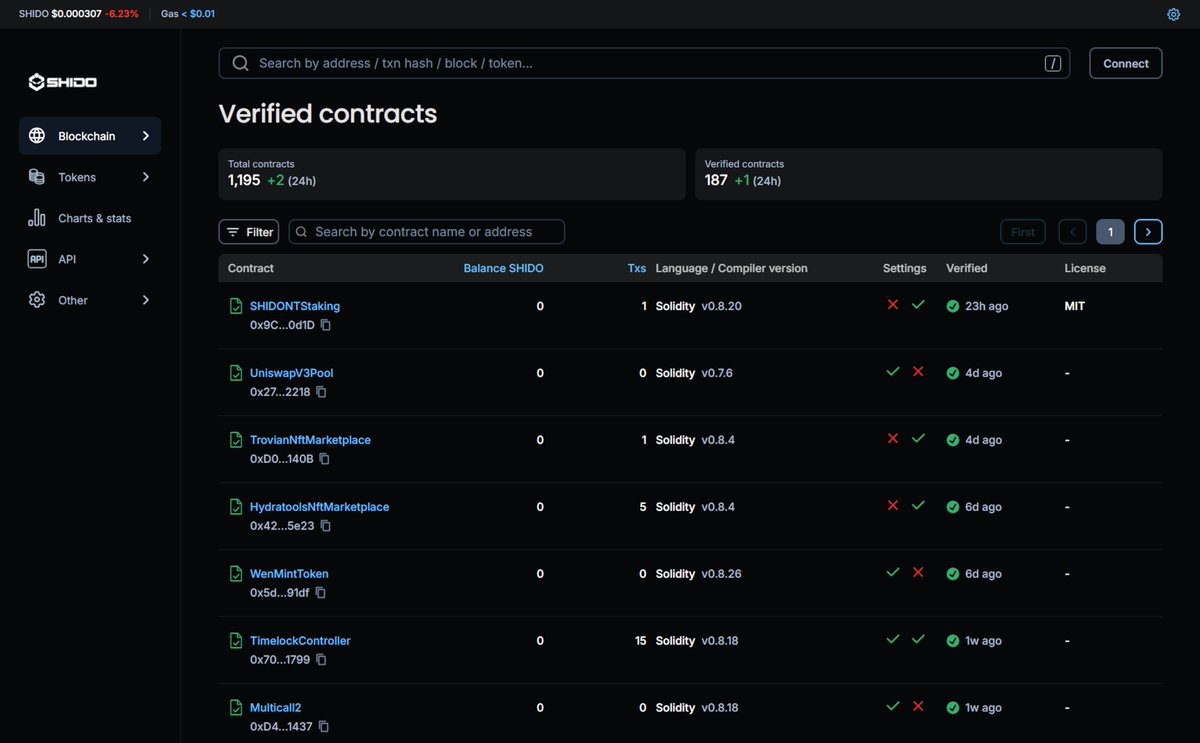Click the API icon in sidebar

[37, 259]
